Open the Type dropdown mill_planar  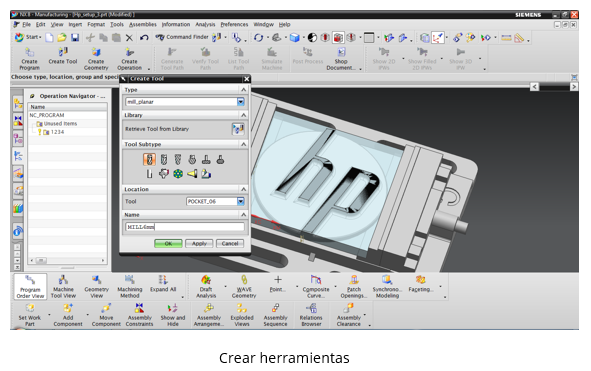point(240,102)
